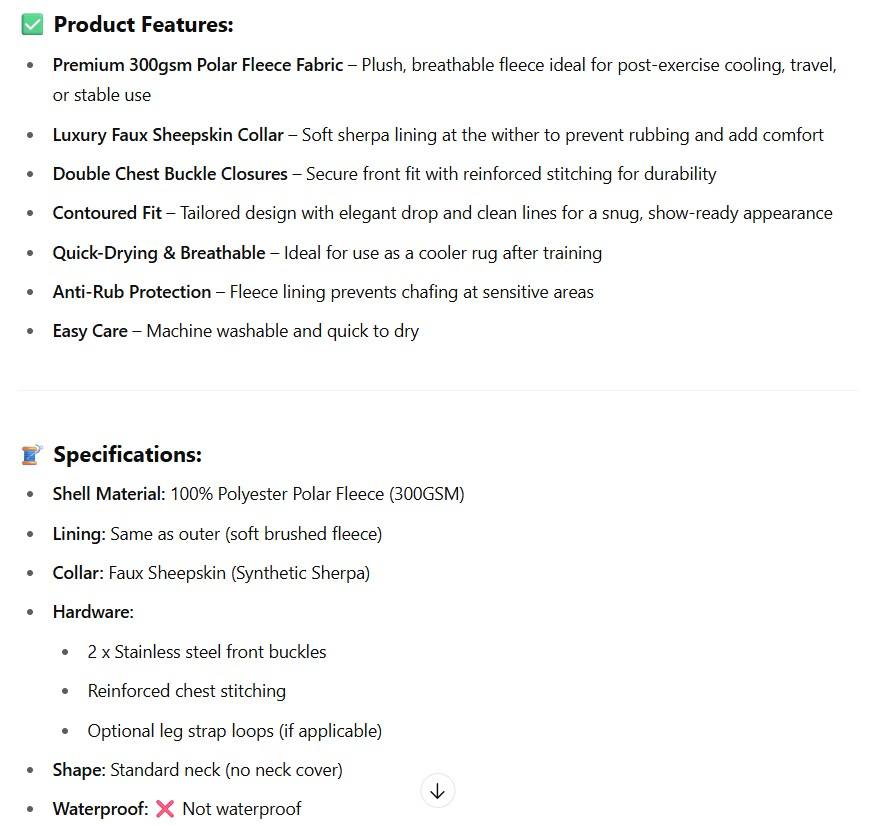Click the "Lining:" specification label
The image size is (893, 825).
(x=79, y=534)
